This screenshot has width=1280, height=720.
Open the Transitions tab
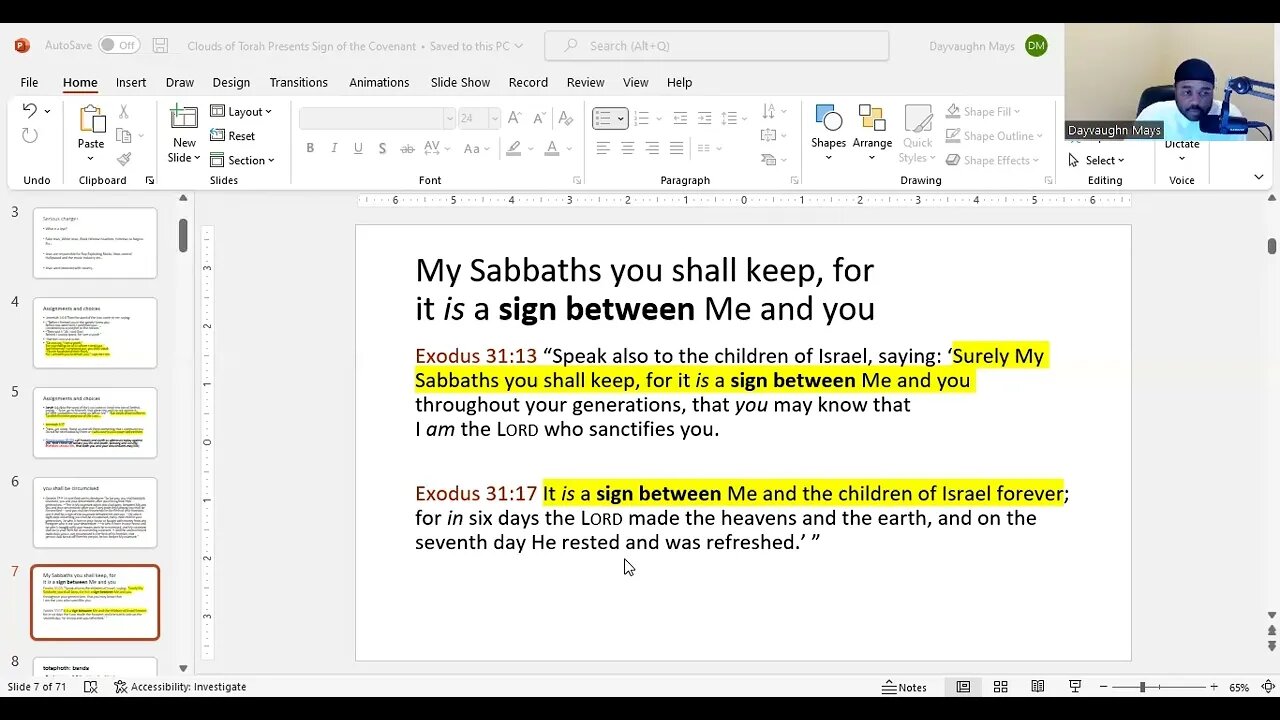tap(299, 82)
